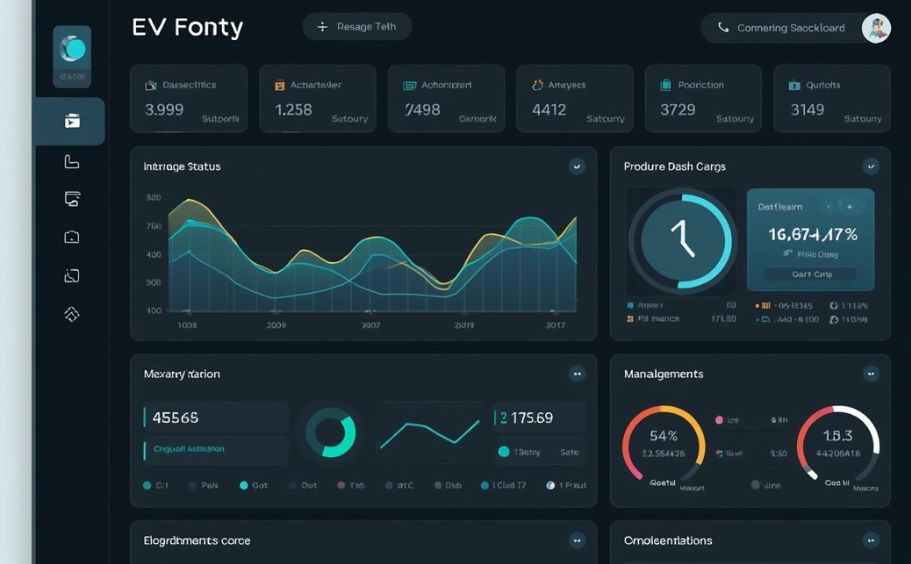Click the orange icon on Achartelker card

pos(280,86)
